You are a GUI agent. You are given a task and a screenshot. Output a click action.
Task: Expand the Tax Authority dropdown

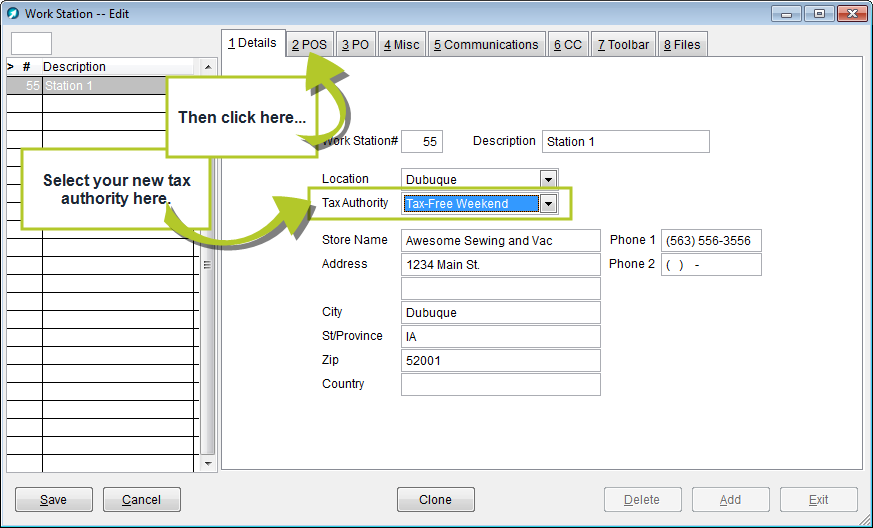pos(547,204)
